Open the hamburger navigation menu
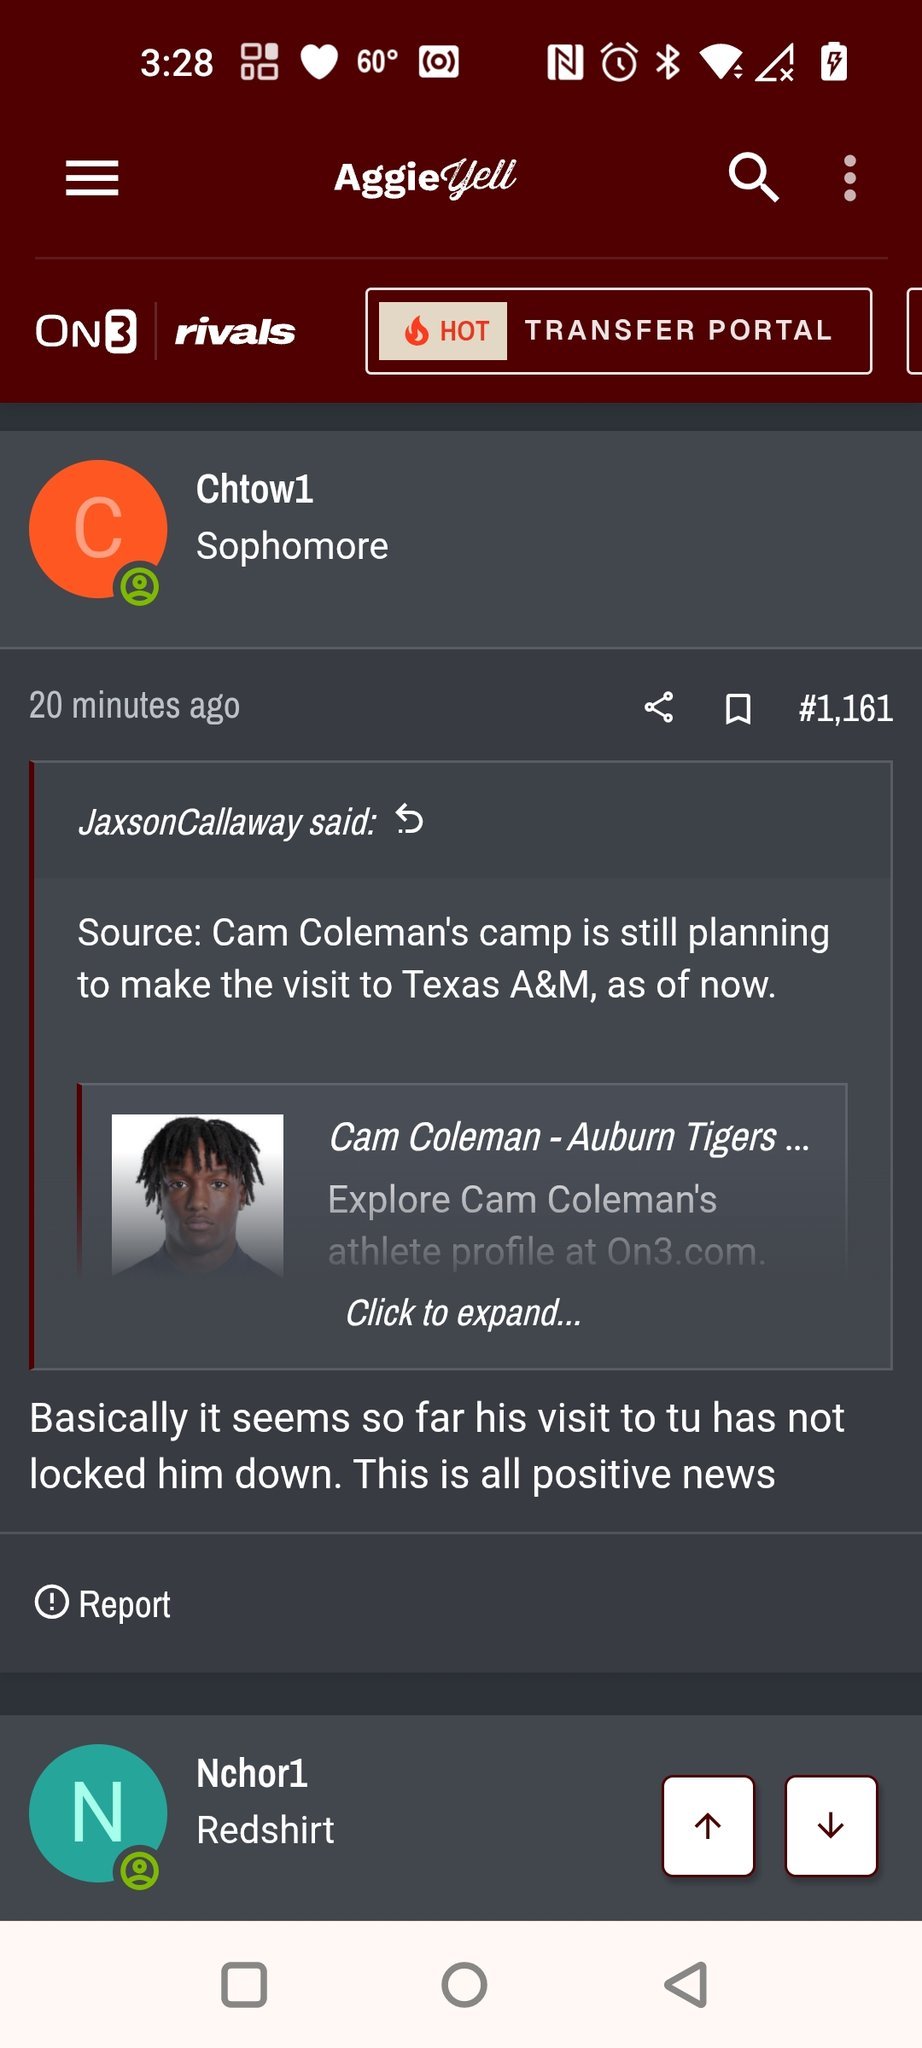922x2048 pixels. [x=92, y=179]
